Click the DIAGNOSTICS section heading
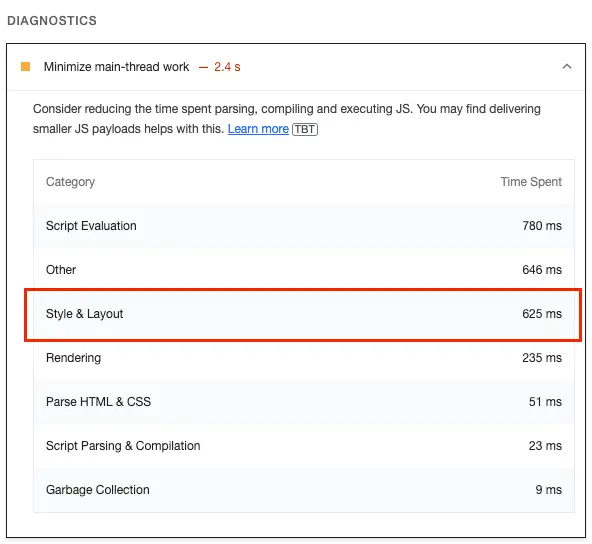The image size is (592, 544). click(52, 21)
